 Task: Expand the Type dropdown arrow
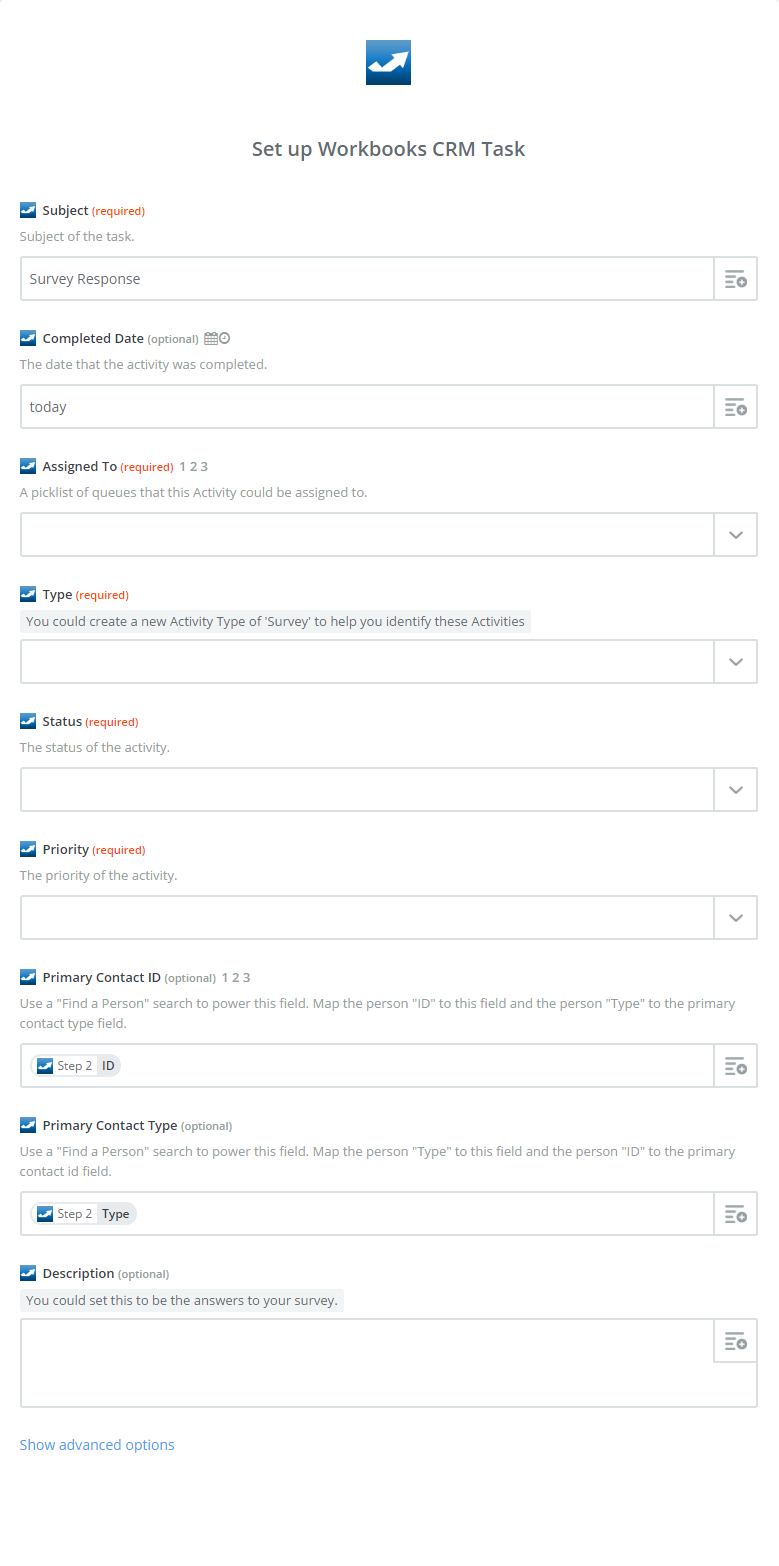pyautogui.click(x=735, y=662)
